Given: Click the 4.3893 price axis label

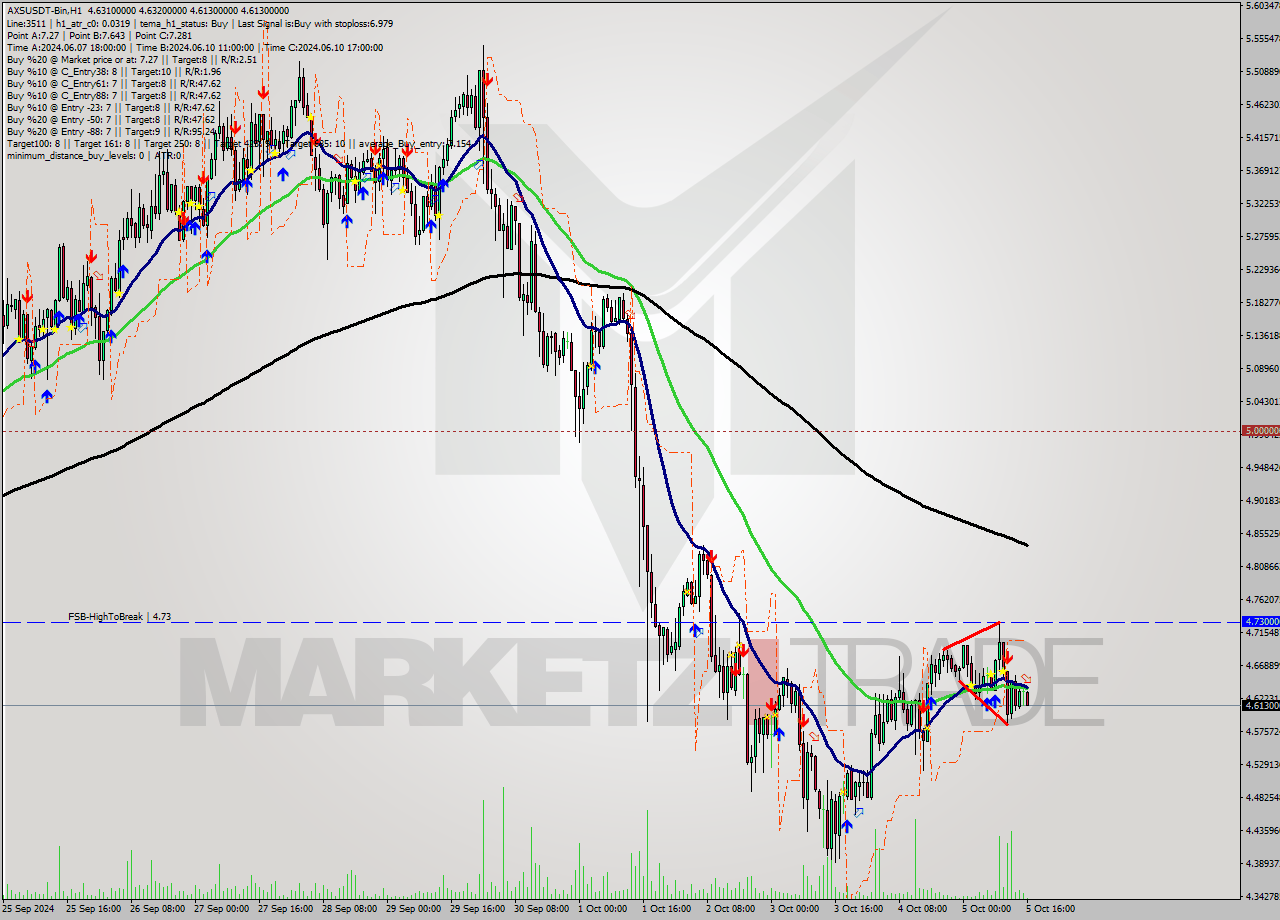Looking at the screenshot, I should [x=1261, y=863].
